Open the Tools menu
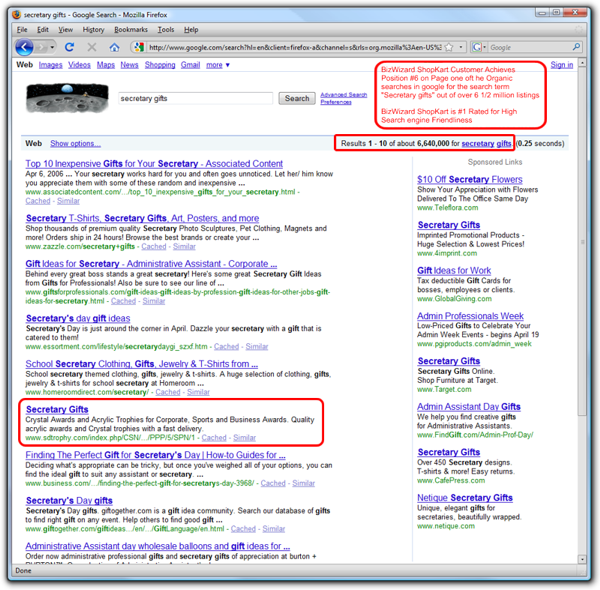This screenshot has width=600, height=590. (166, 29)
